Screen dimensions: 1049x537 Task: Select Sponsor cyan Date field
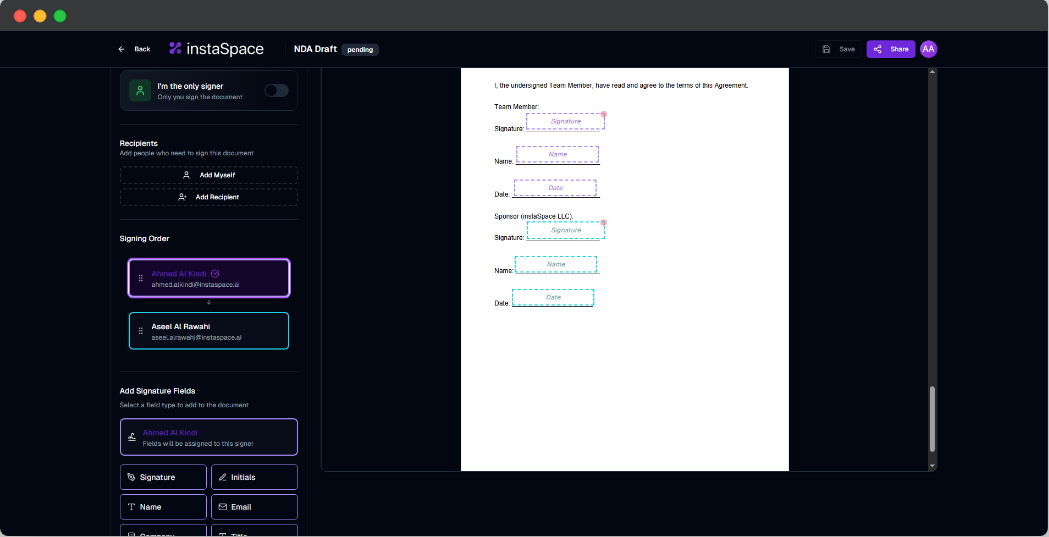(x=553, y=297)
